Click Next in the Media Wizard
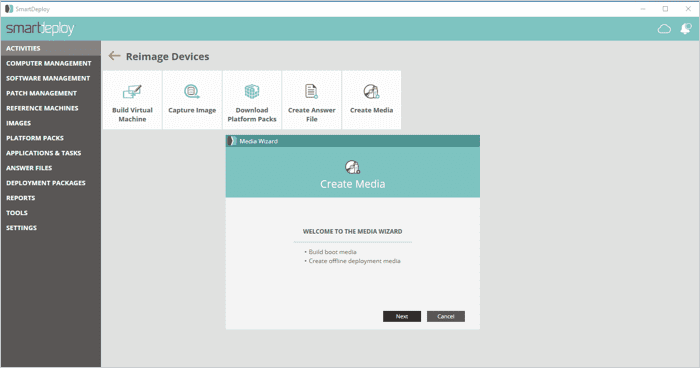 click(x=402, y=316)
